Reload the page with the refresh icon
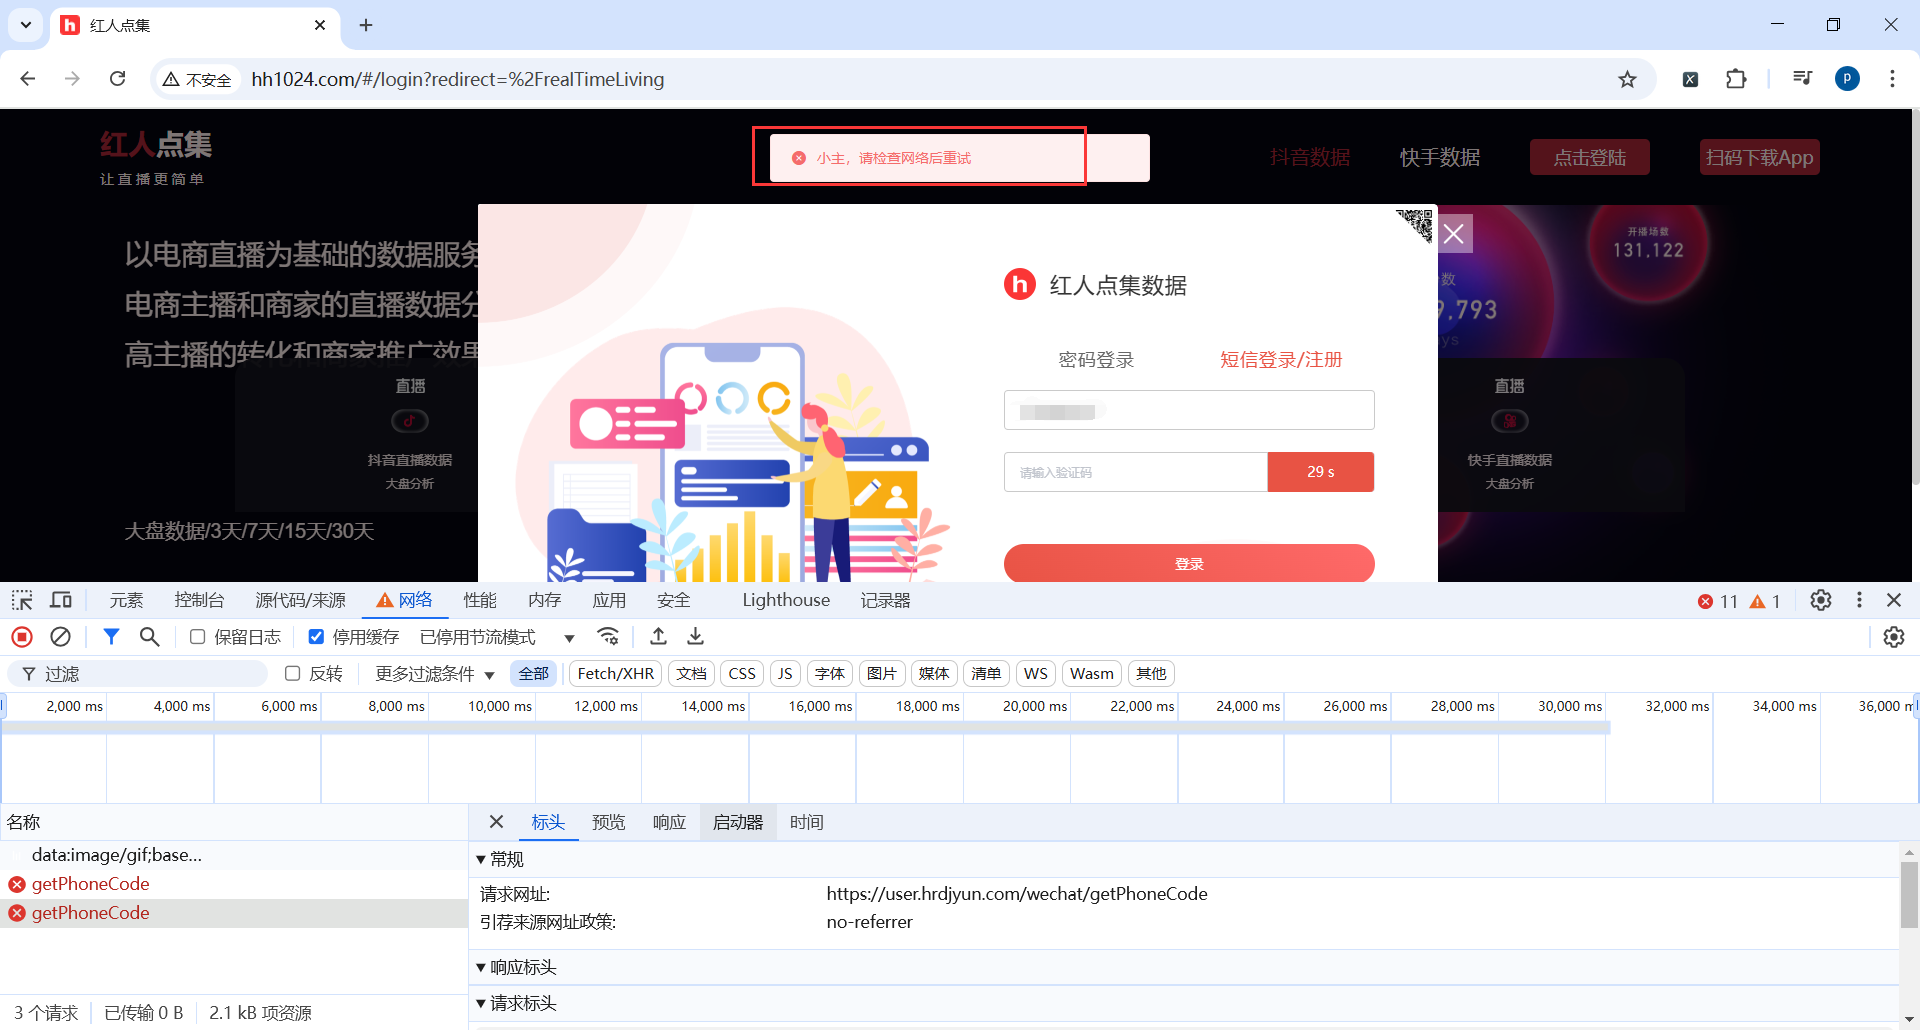Image resolution: width=1920 pixels, height=1030 pixels. 117,79
